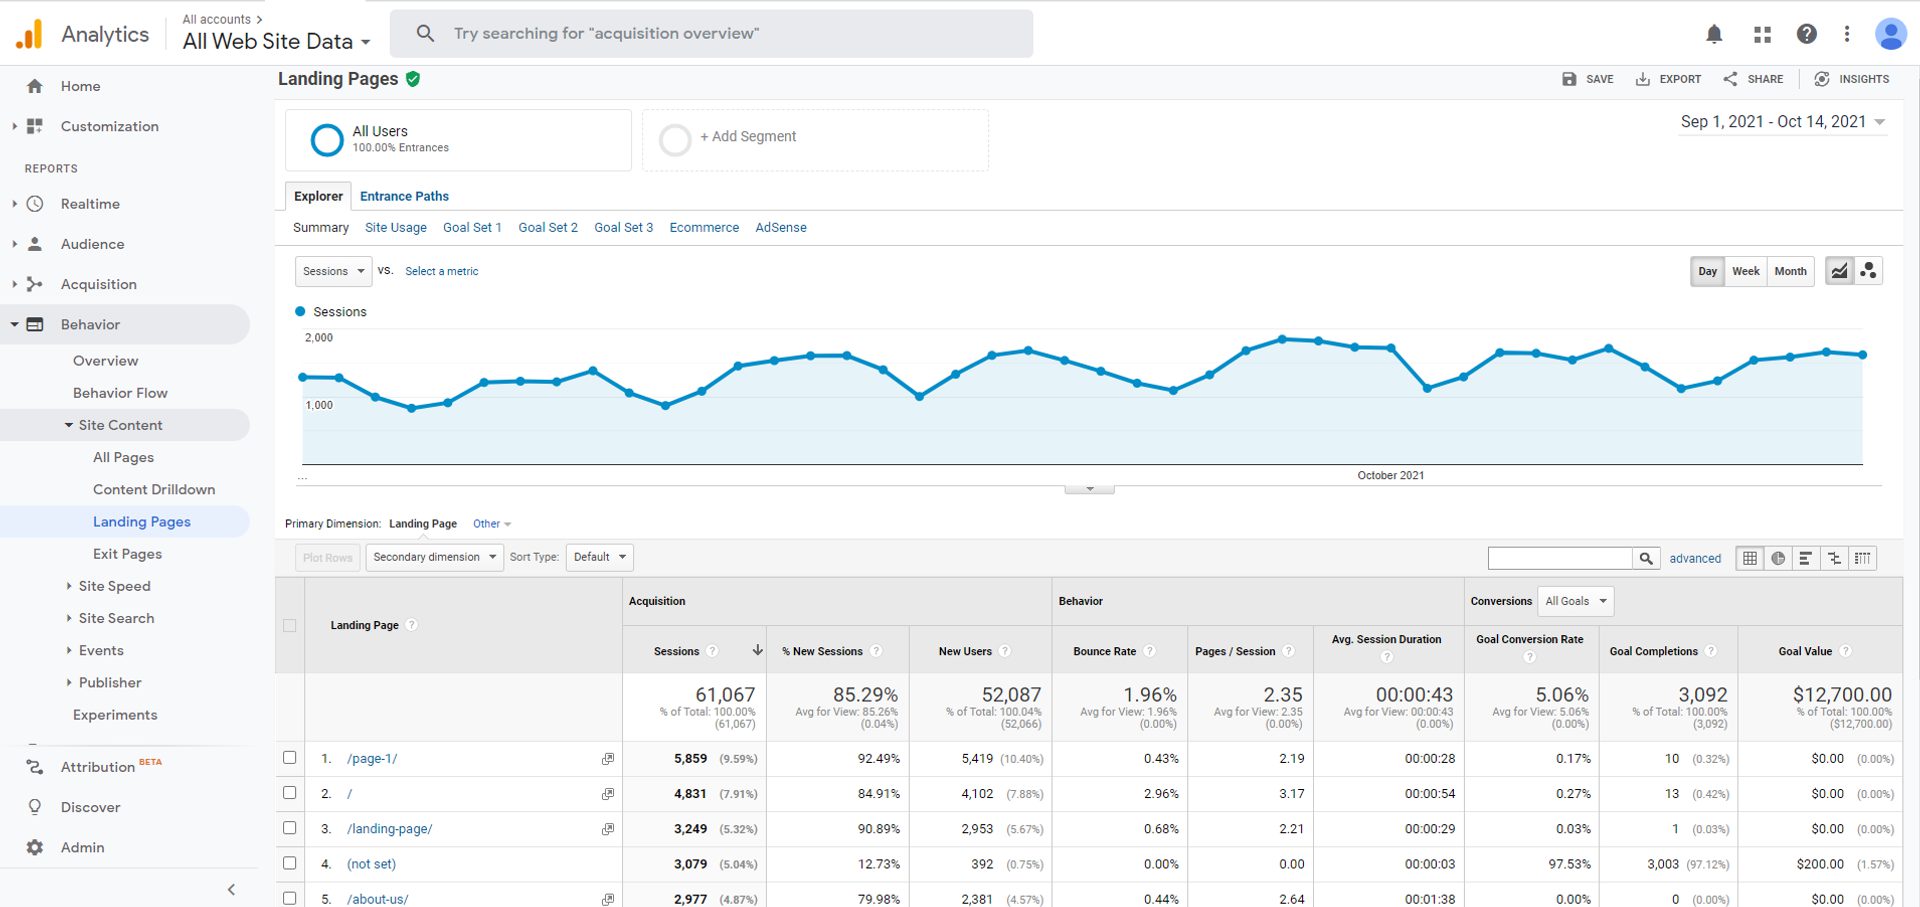1920x907 pixels.
Task: Change Sort Type from Default
Action: (x=598, y=557)
